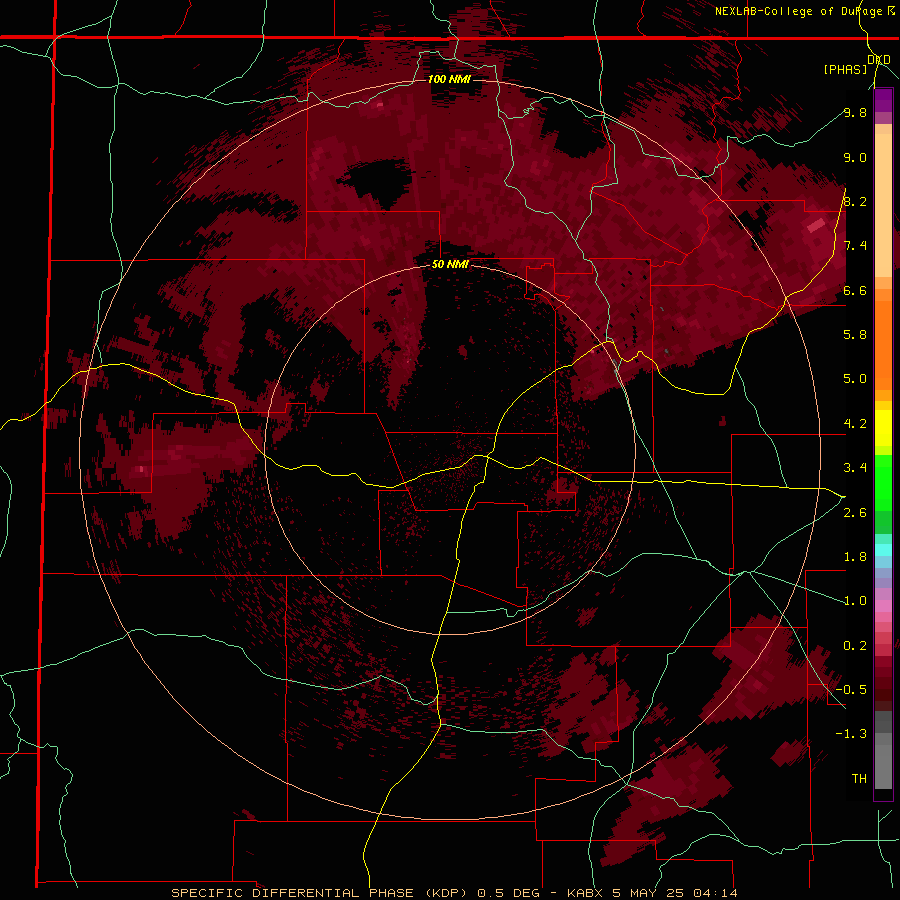Click the 50 NMI range ring label
Viewport: 900px width, 900px height.
tap(450, 265)
